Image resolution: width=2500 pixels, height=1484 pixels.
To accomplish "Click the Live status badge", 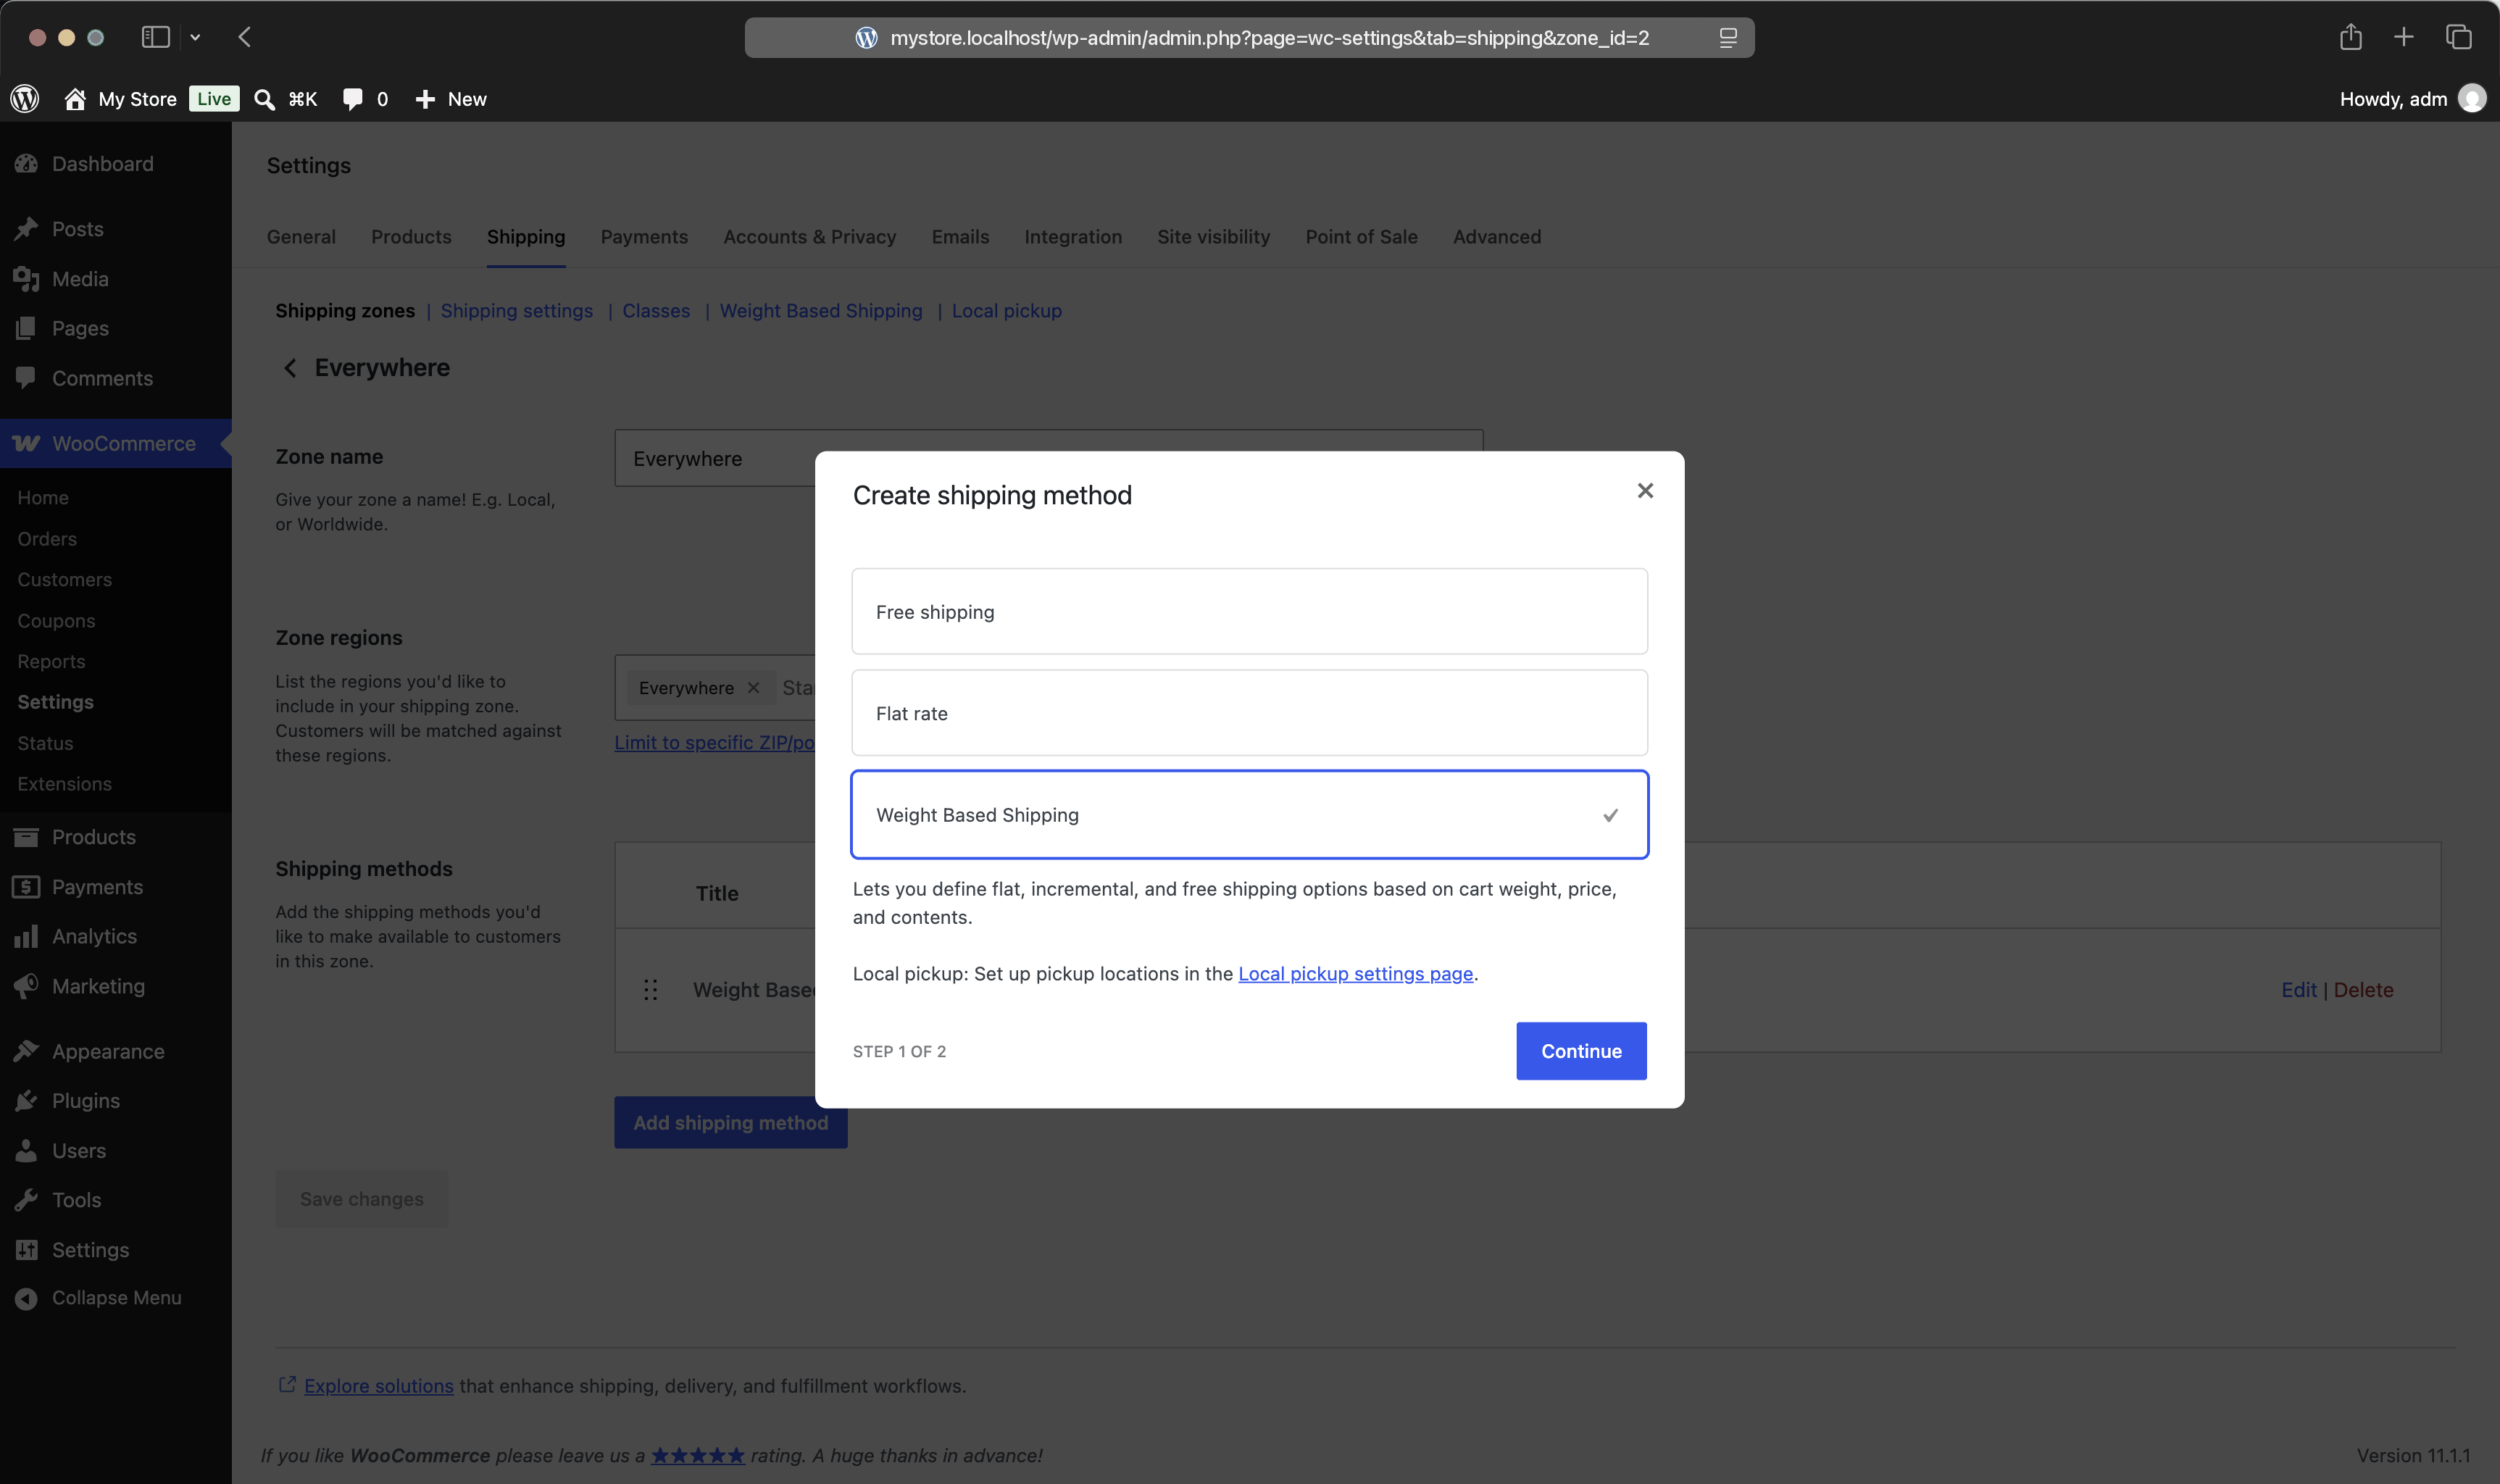I will coord(214,98).
